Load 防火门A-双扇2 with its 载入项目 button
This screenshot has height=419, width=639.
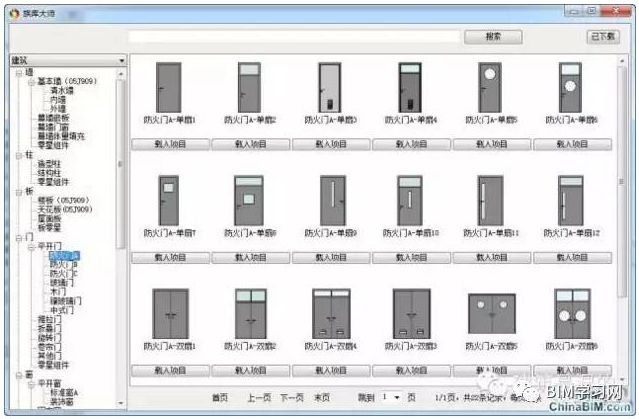pyautogui.click(x=251, y=370)
